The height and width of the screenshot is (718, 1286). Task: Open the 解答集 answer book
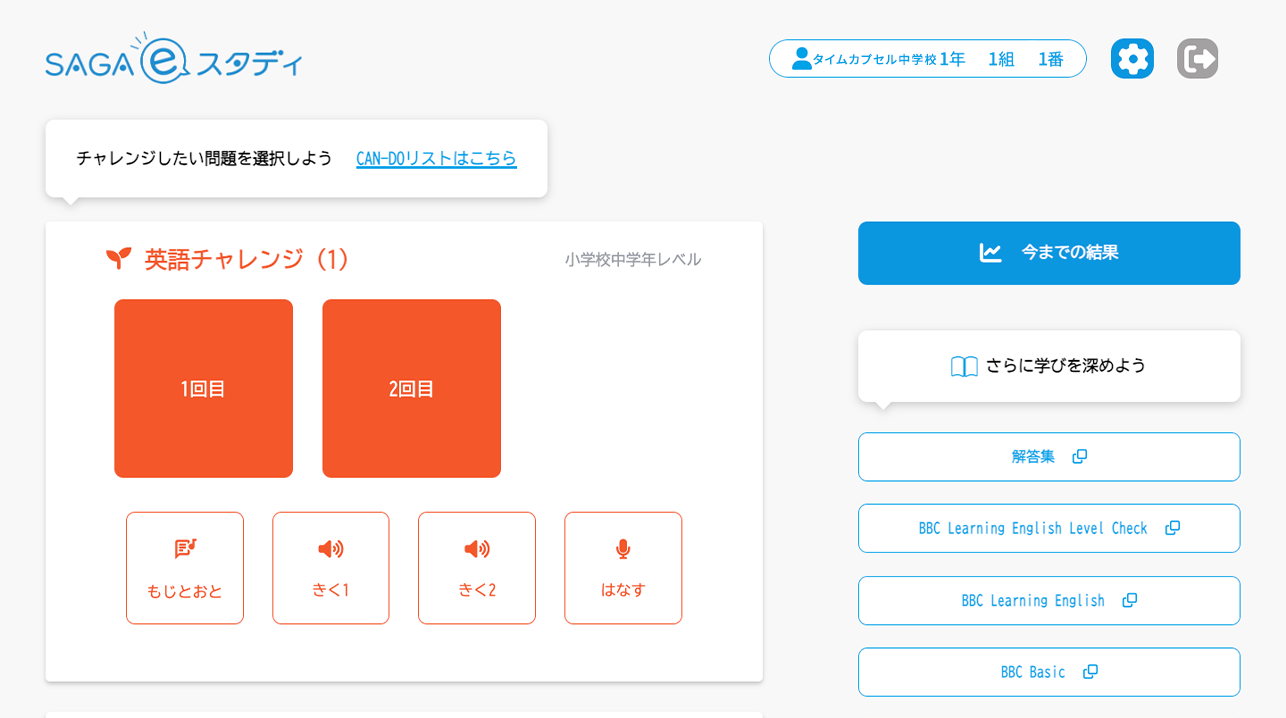pyautogui.click(x=1033, y=457)
